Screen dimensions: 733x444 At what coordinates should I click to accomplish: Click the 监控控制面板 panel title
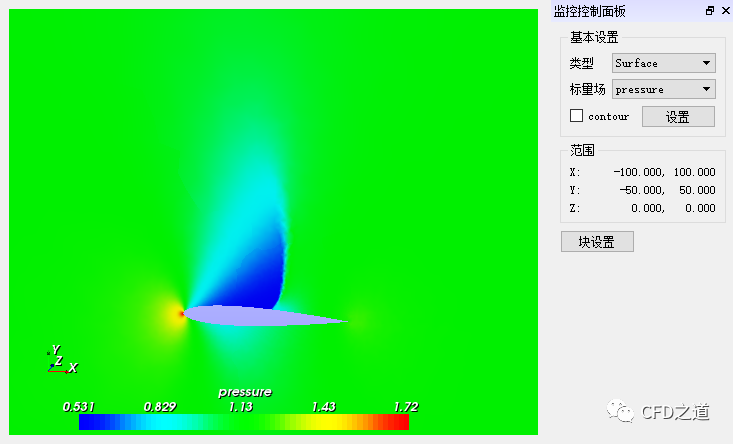[590, 11]
